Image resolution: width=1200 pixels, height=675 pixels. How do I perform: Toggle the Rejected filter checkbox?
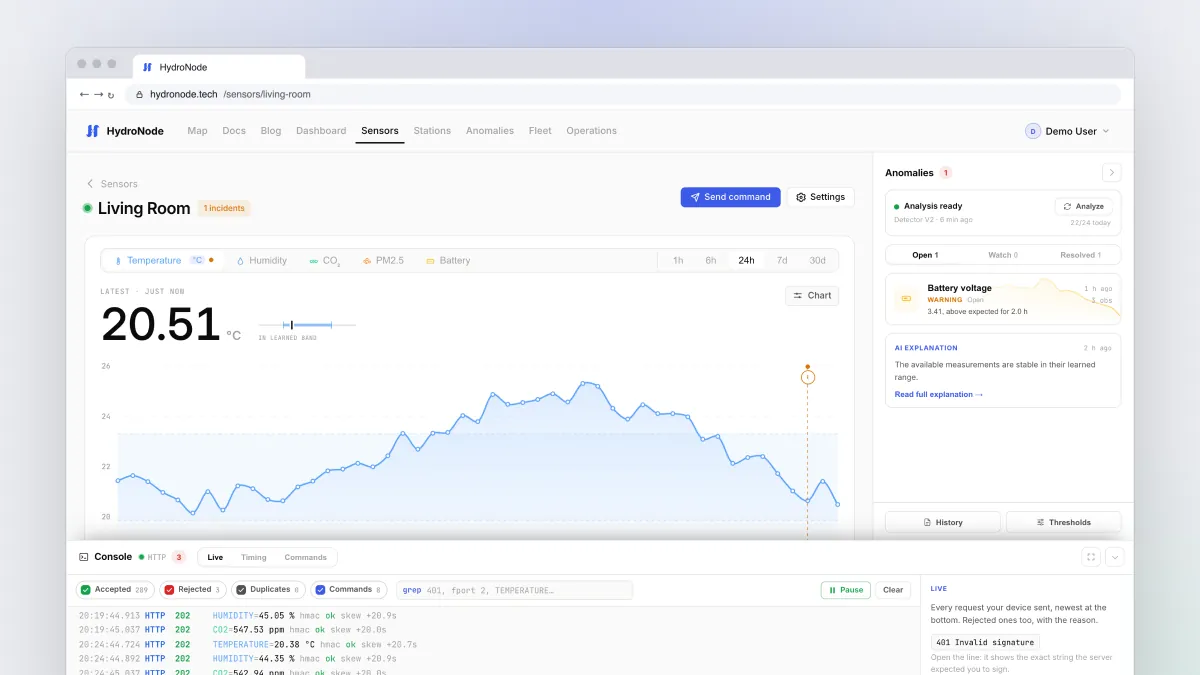[x=169, y=590]
